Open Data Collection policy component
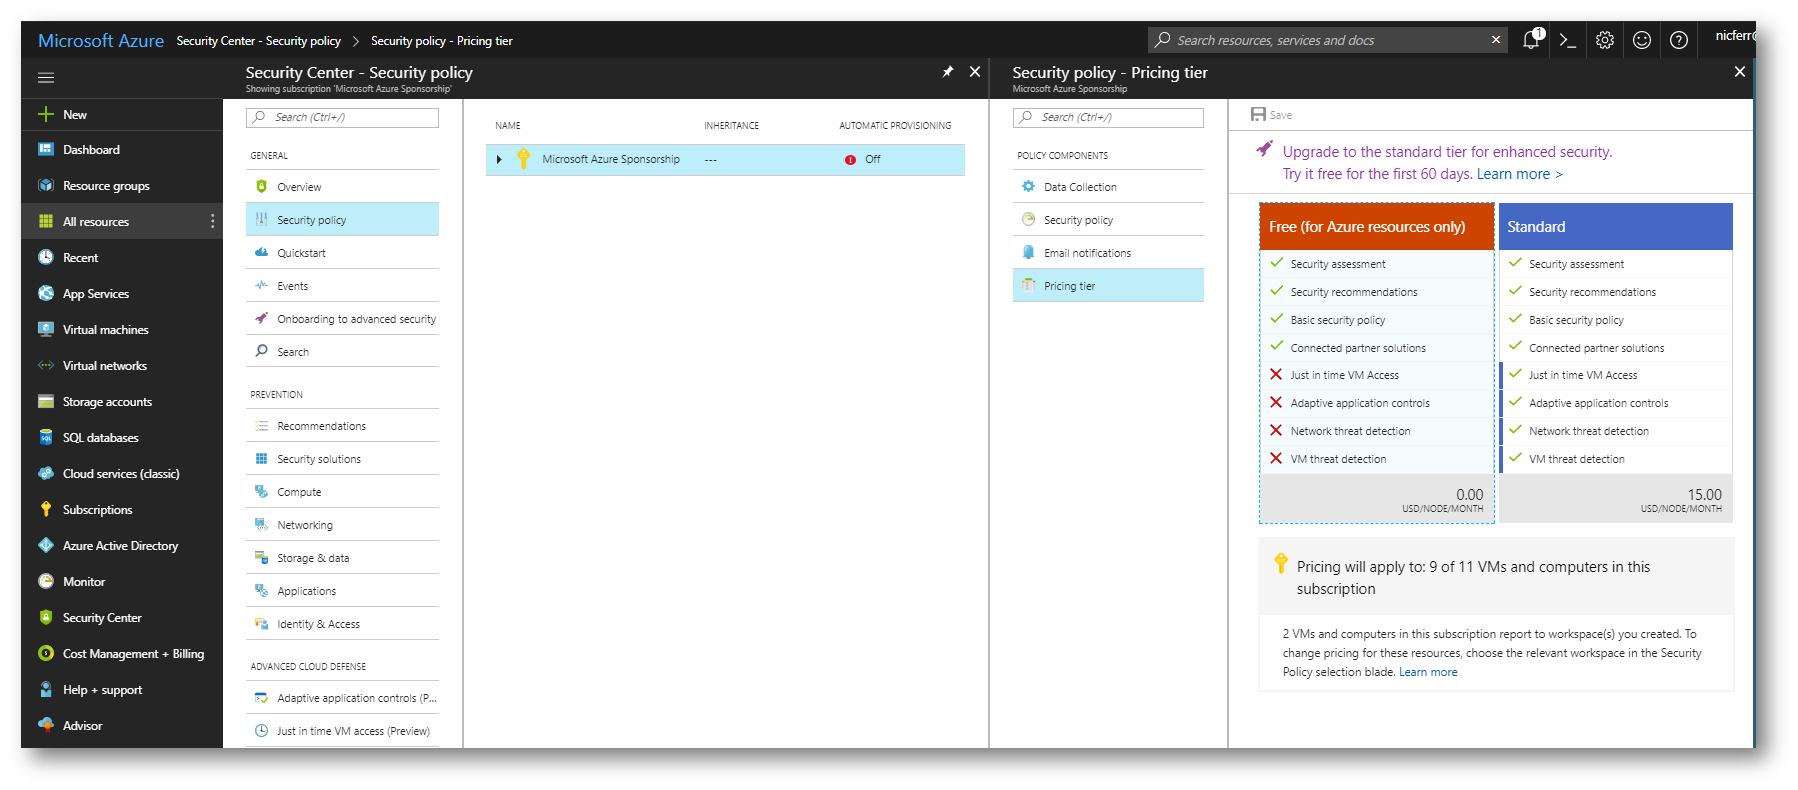The width and height of the screenshot is (1798, 790). click(1108, 187)
